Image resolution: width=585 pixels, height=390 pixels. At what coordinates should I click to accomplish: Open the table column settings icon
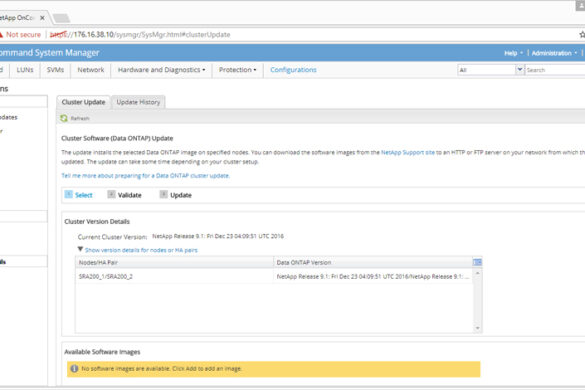[477, 262]
